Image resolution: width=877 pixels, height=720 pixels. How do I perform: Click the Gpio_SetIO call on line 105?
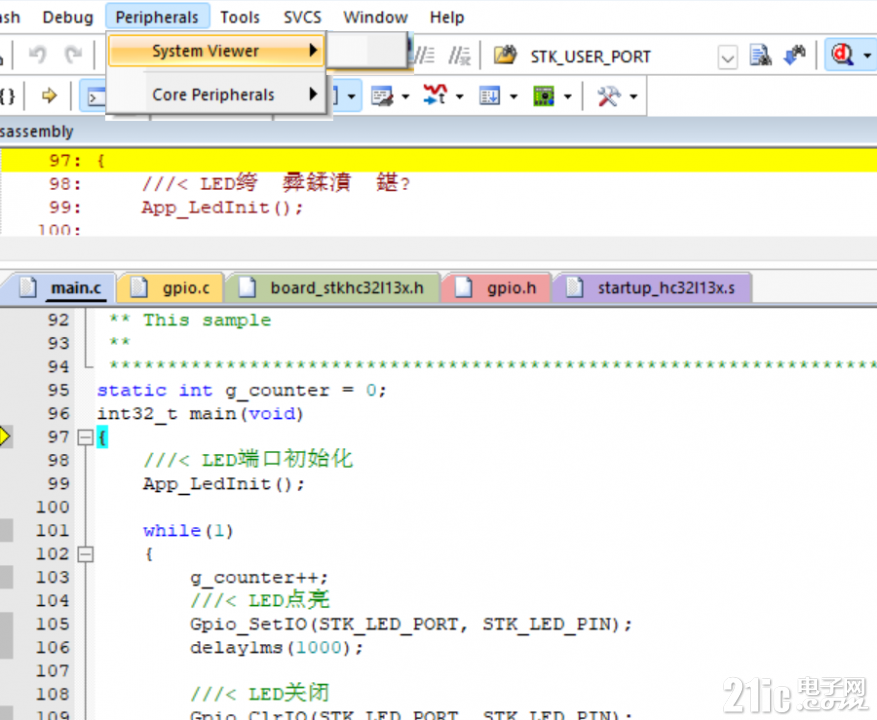pyautogui.click(x=411, y=624)
